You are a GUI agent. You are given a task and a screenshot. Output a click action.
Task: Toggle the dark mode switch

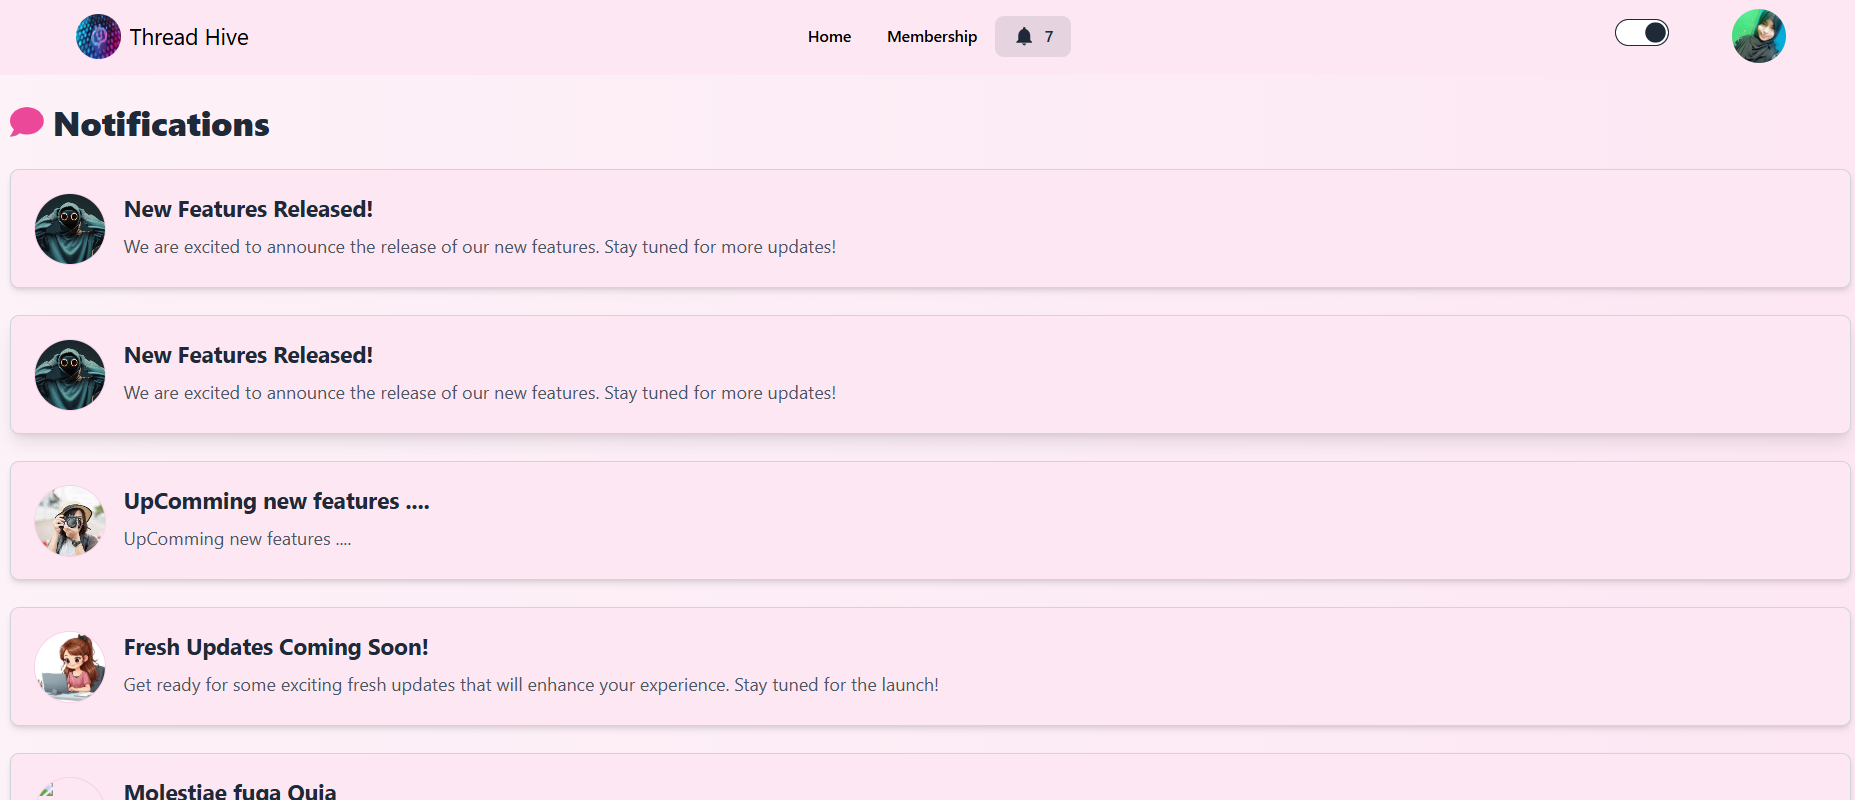pyautogui.click(x=1642, y=33)
